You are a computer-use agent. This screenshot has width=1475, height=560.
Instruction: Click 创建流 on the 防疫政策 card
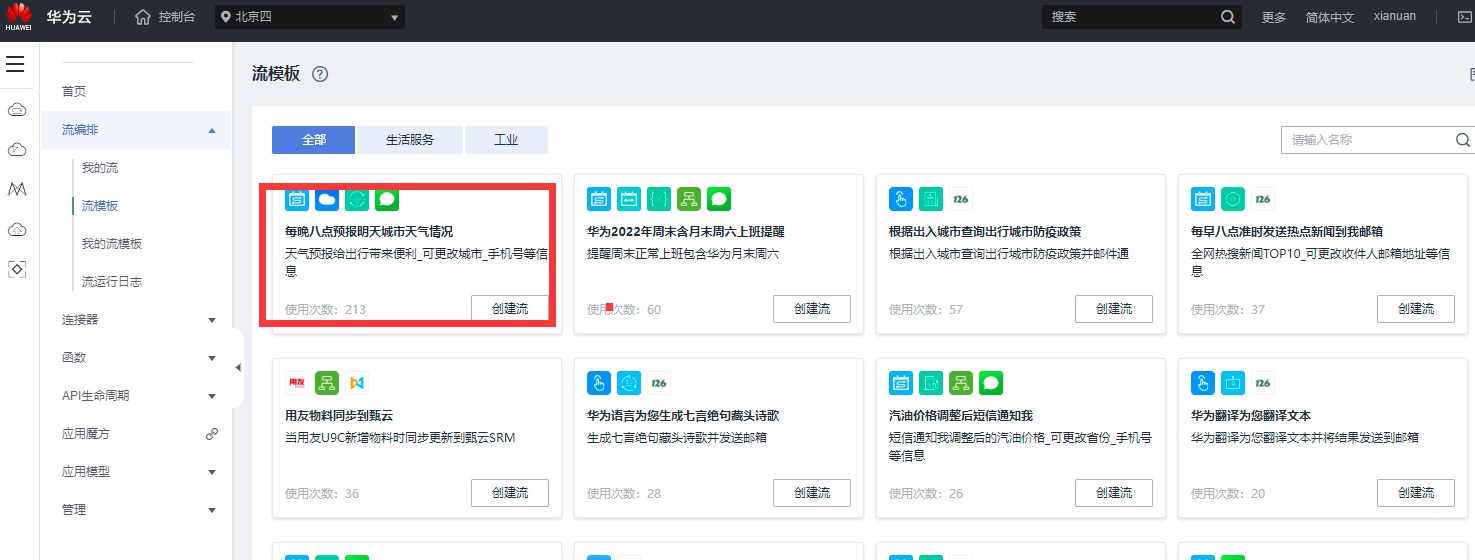[x=1114, y=309]
